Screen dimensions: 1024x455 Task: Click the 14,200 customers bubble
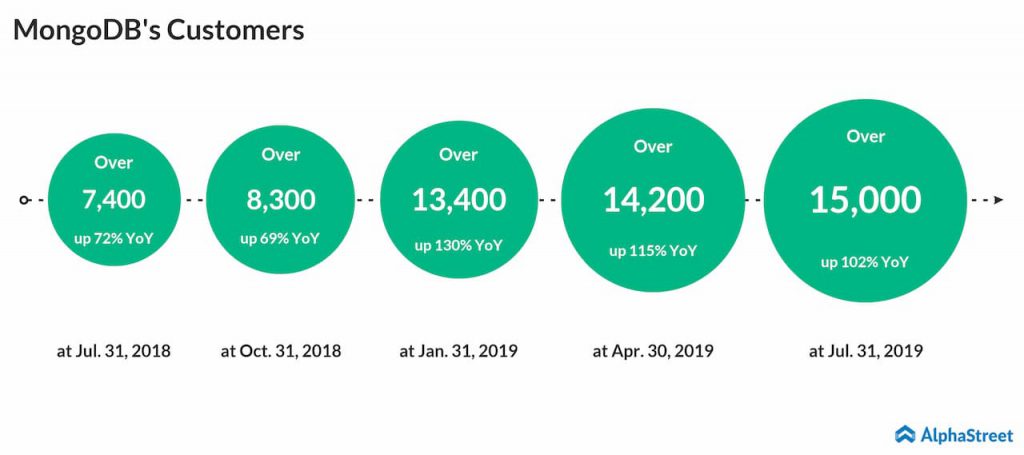click(653, 199)
